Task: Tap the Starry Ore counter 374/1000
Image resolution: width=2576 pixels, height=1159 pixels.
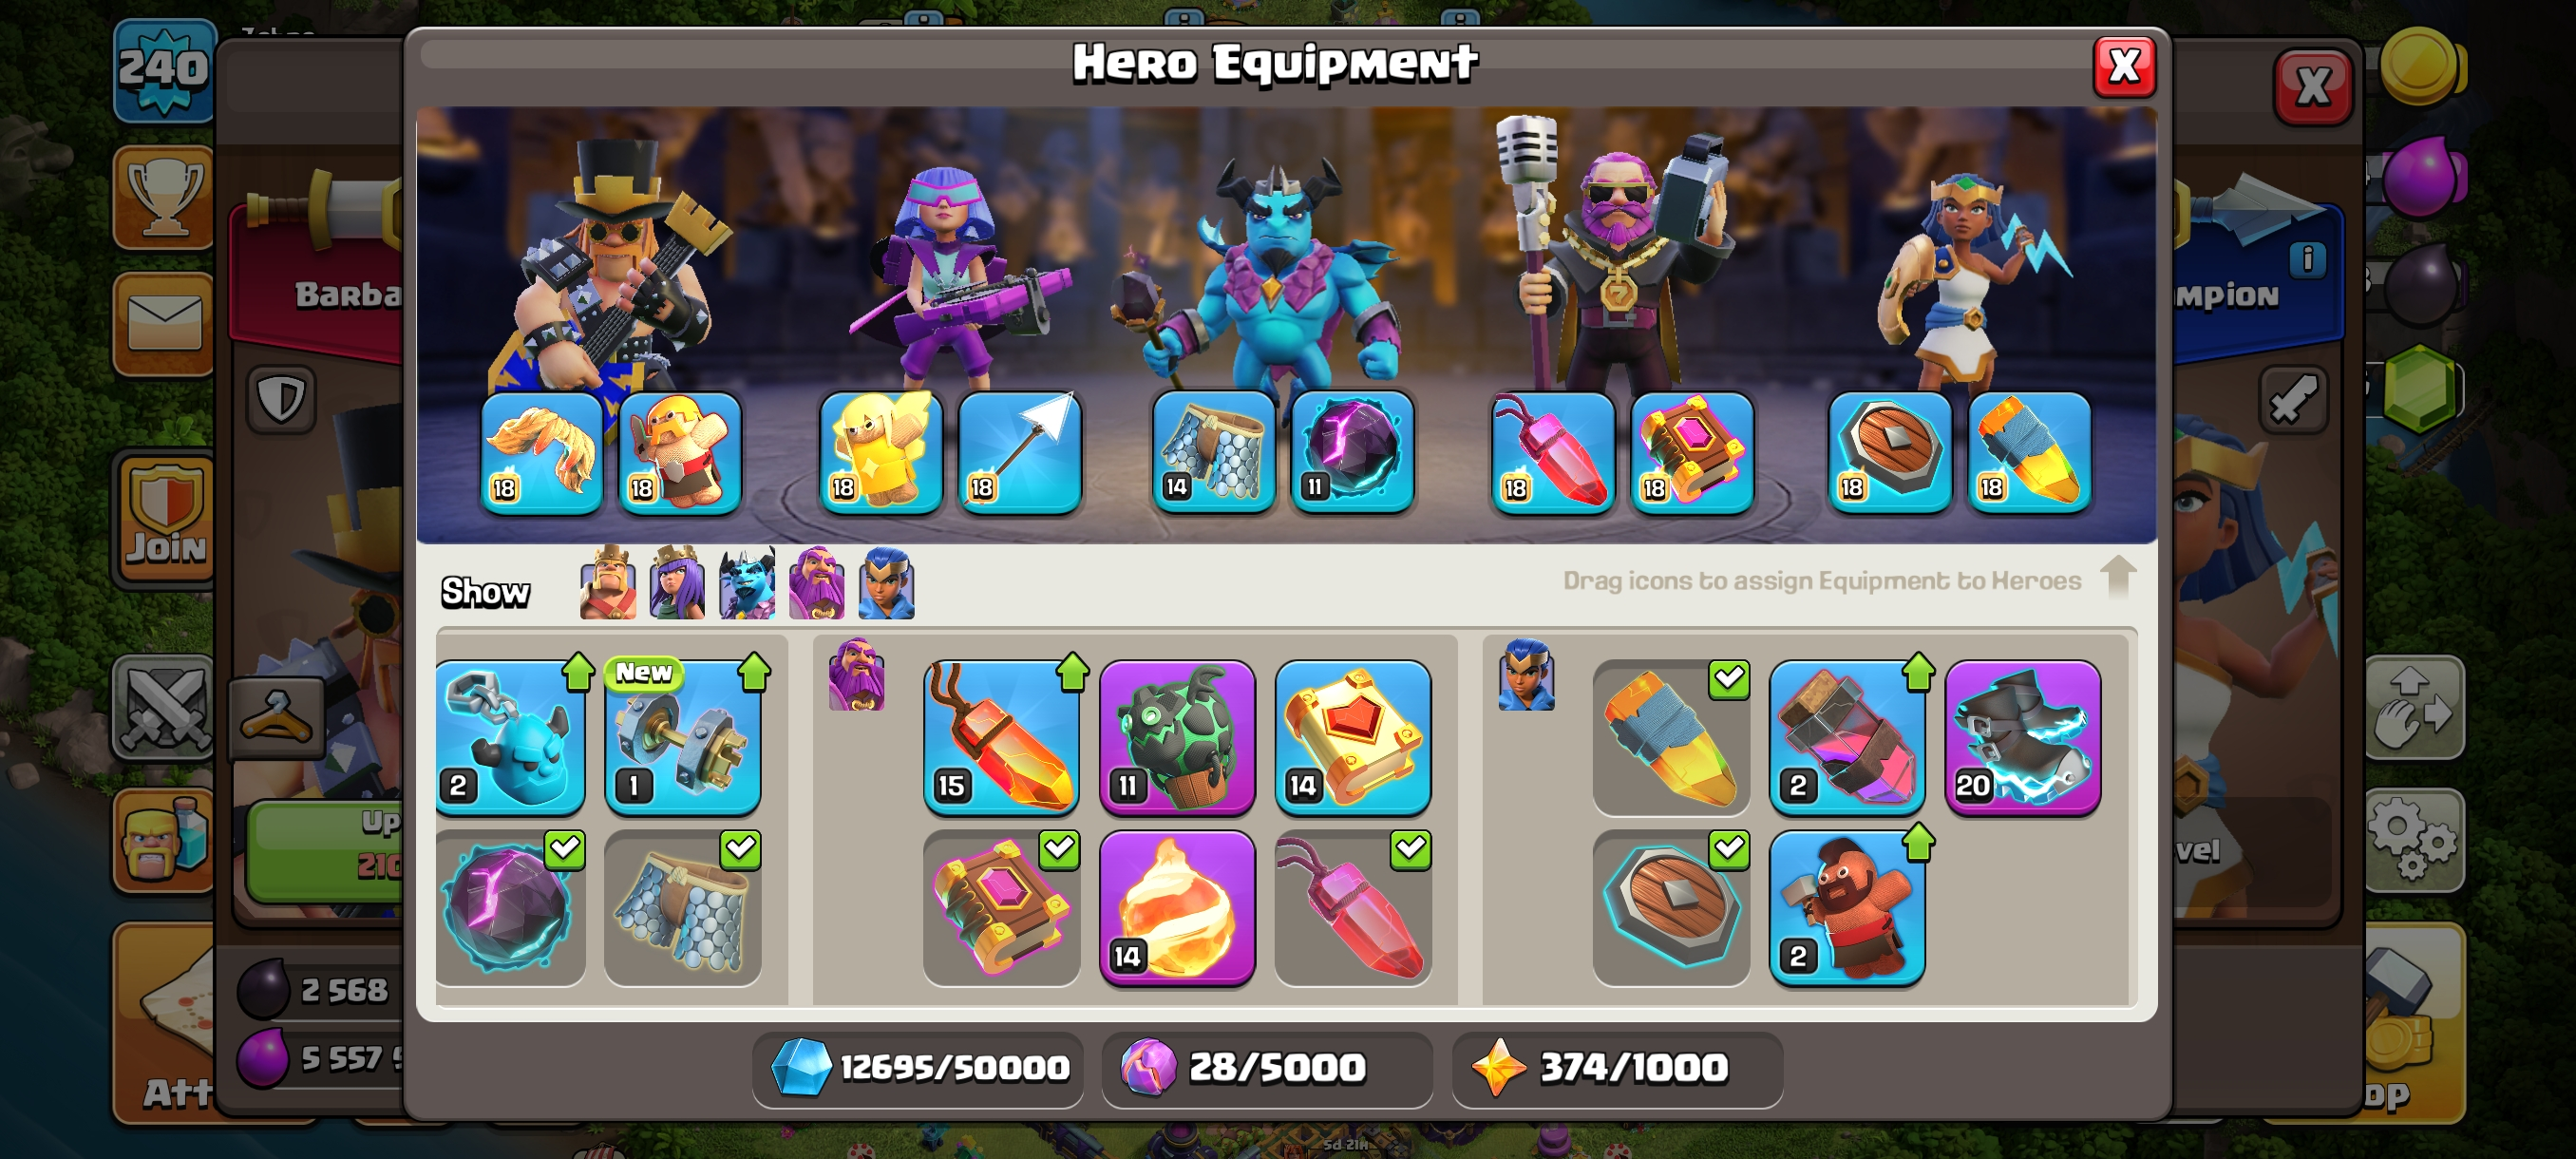Action: pos(1616,1068)
